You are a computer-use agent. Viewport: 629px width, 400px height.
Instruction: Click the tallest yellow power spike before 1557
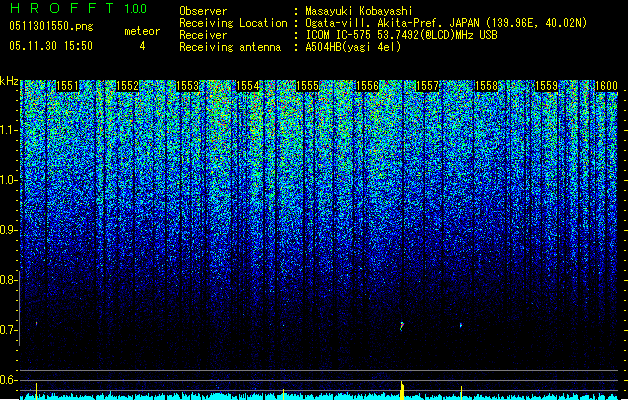pyautogui.click(x=402, y=390)
